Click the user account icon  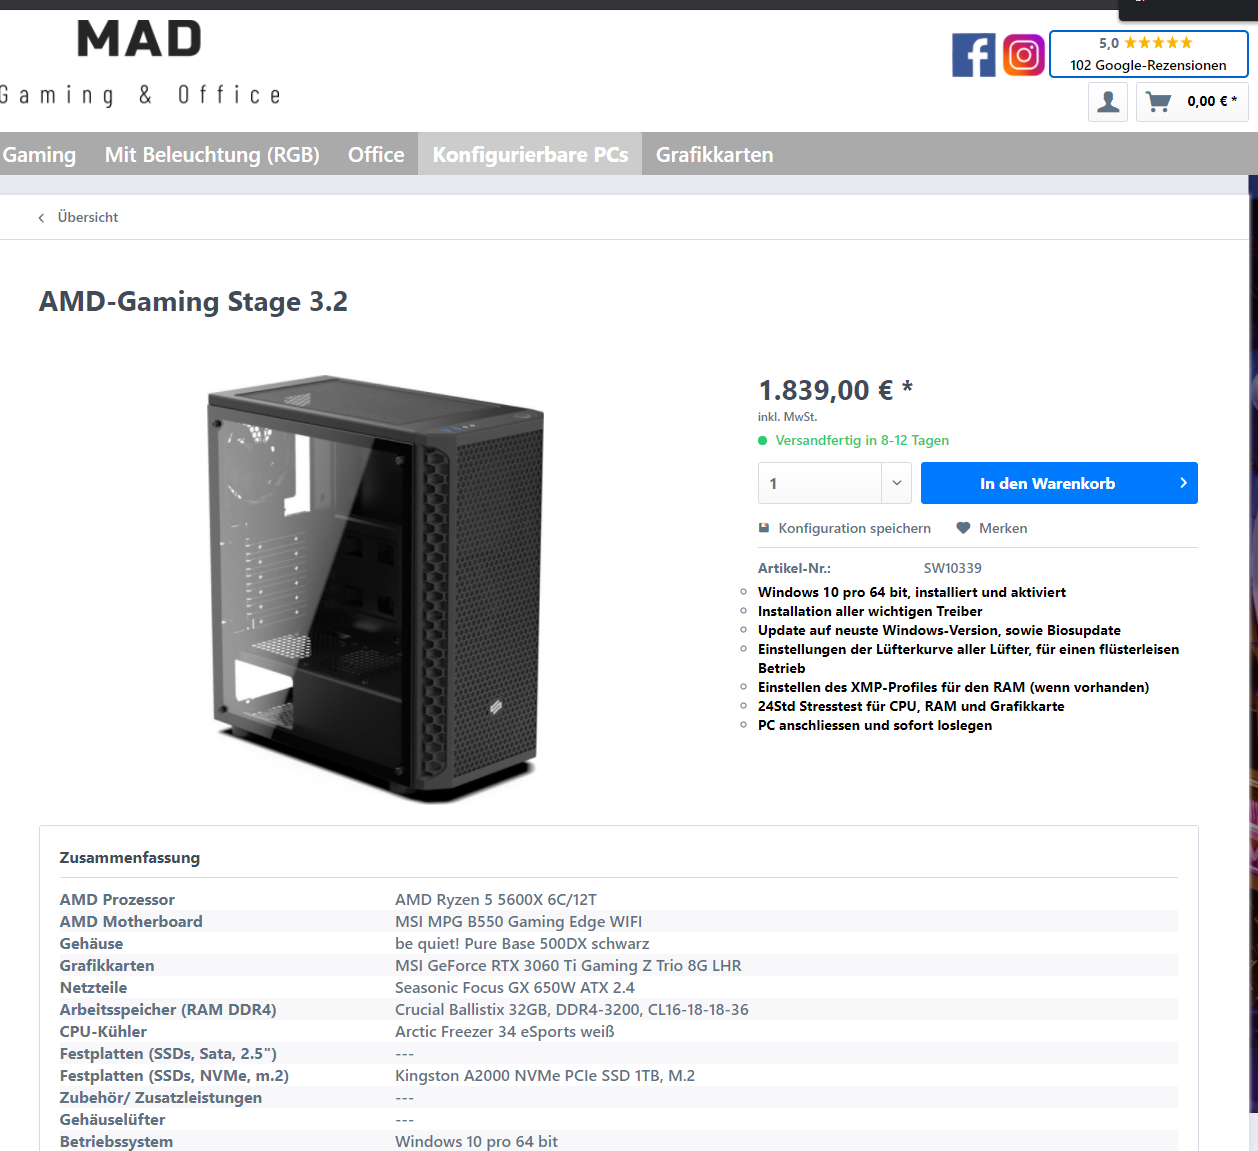[x=1108, y=102]
